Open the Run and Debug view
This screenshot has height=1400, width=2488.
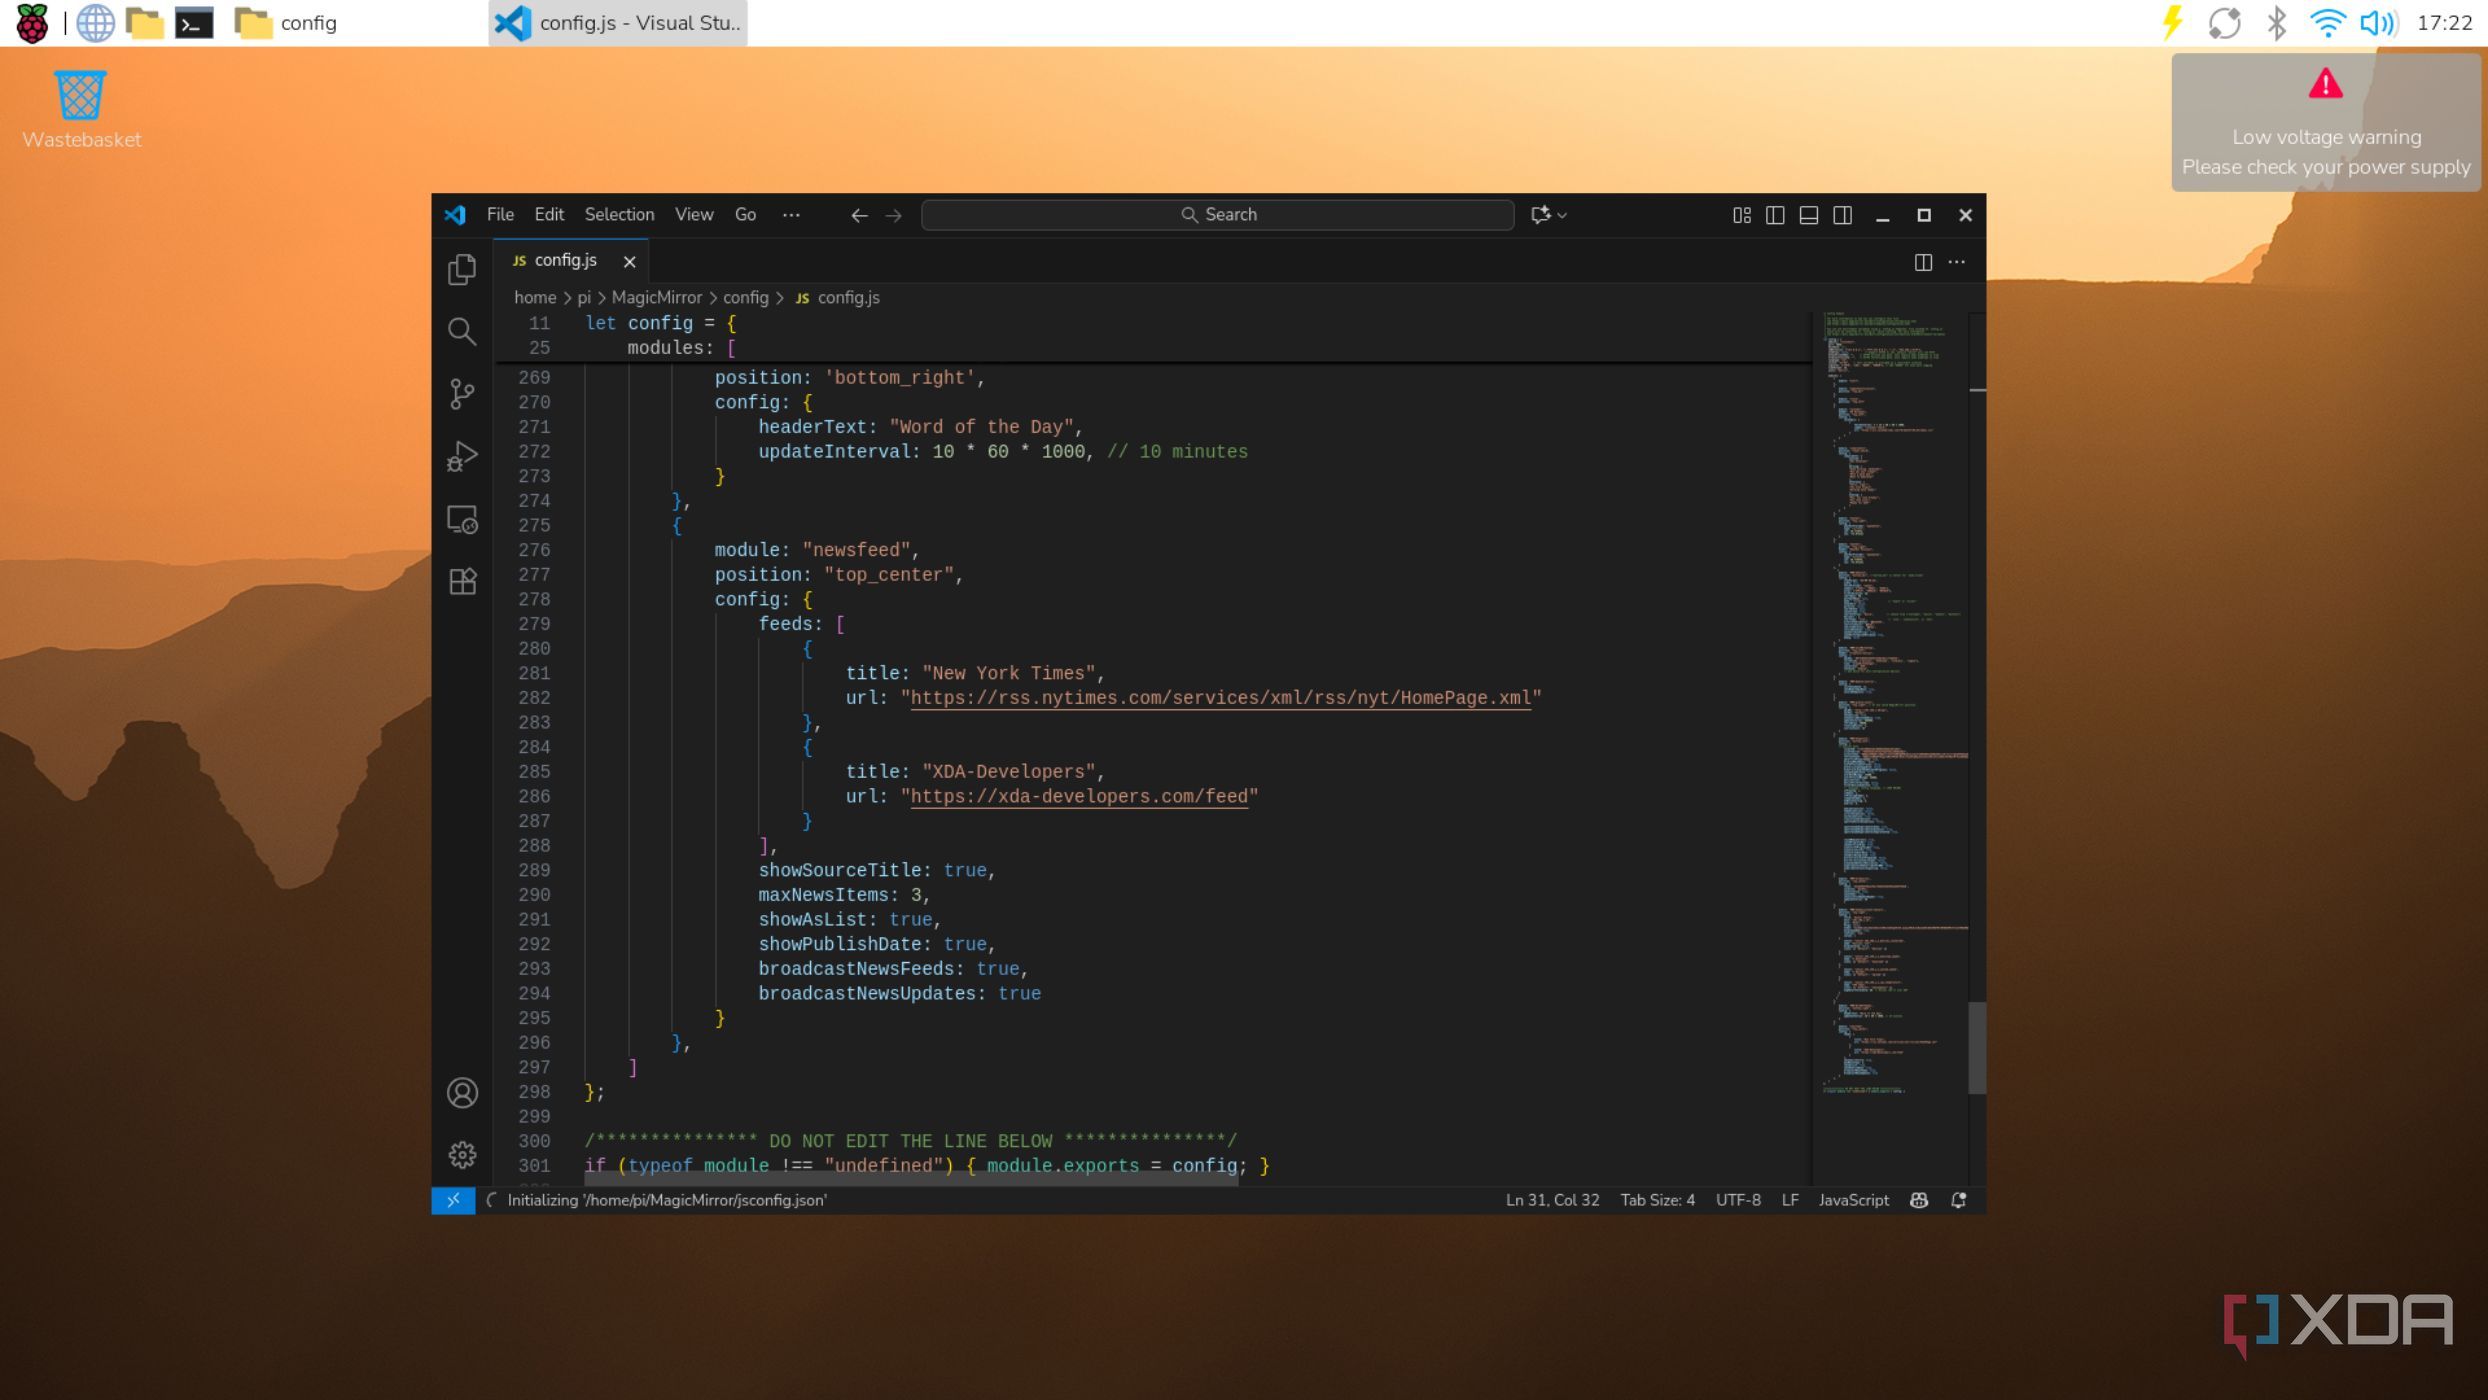coord(462,456)
